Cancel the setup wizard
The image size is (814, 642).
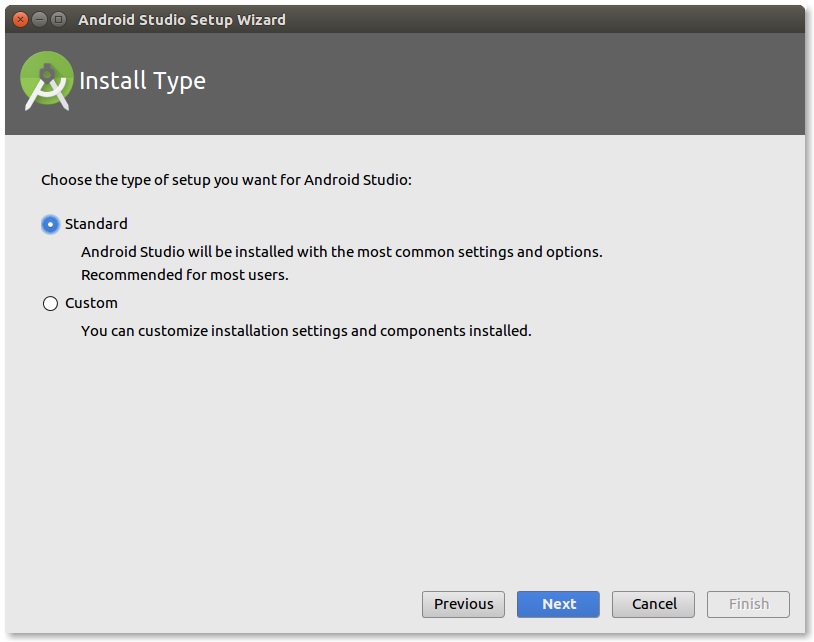(653, 604)
